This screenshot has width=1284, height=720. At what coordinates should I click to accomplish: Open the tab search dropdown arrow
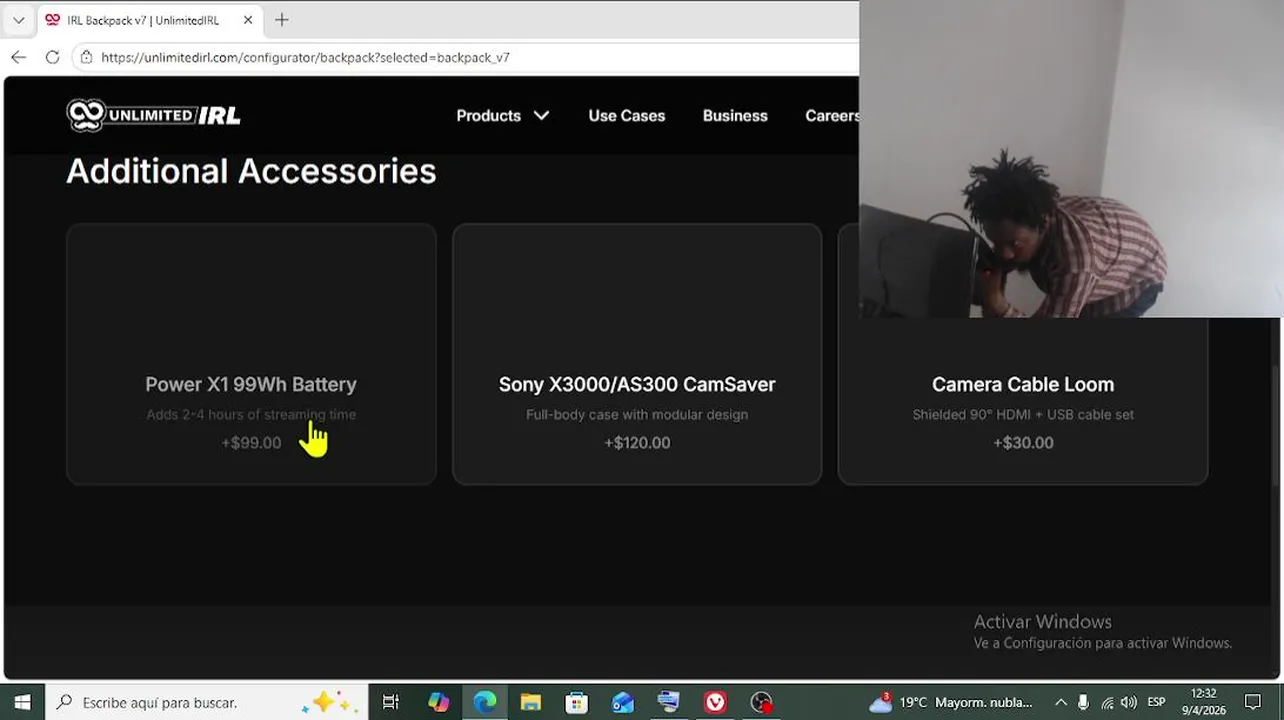tap(18, 20)
